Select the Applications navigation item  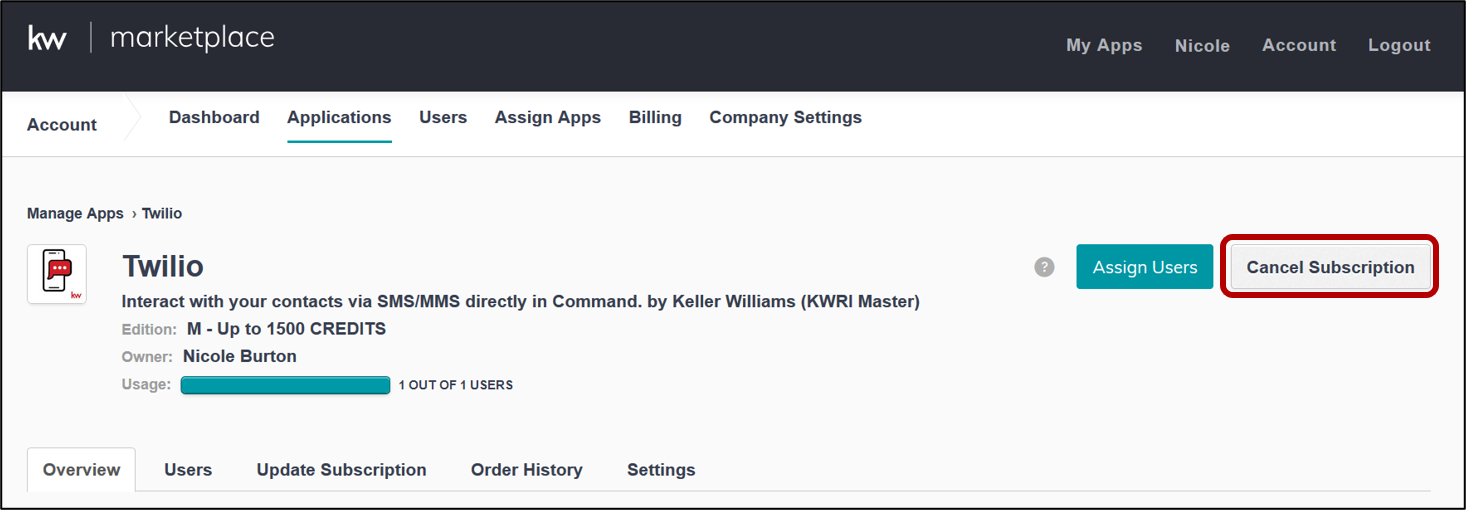pos(339,117)
